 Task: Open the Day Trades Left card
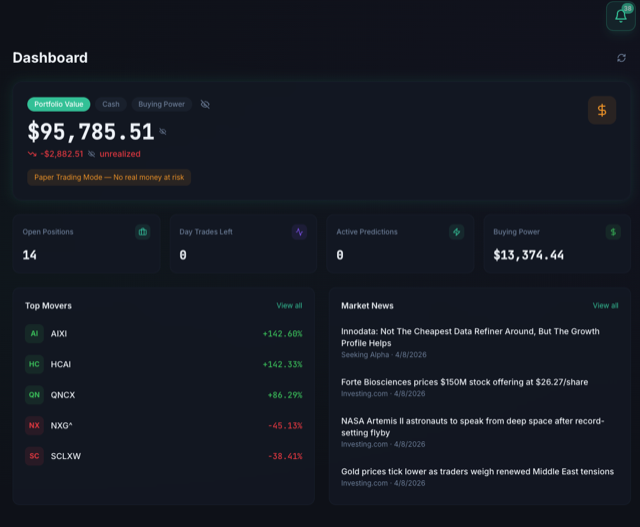pos(243,244)
